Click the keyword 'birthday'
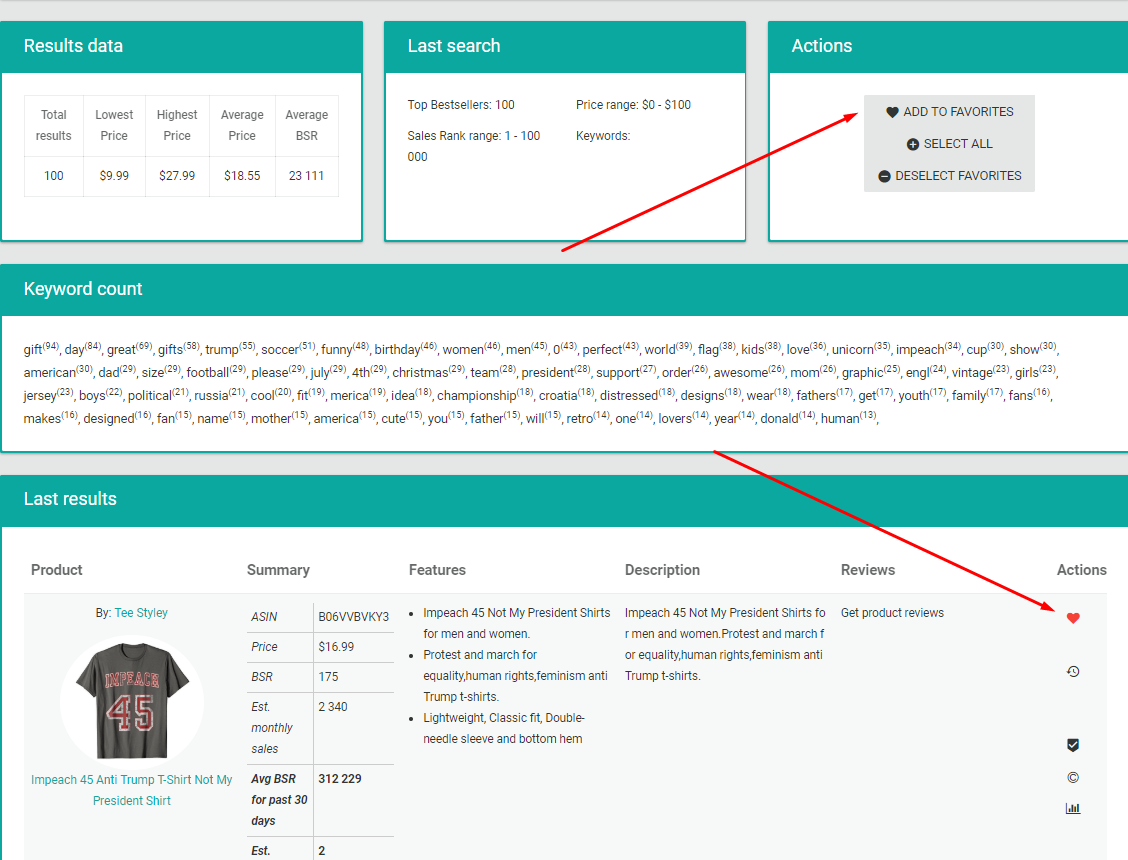This screenshot has width=1128, height=860. coord(397,350)
